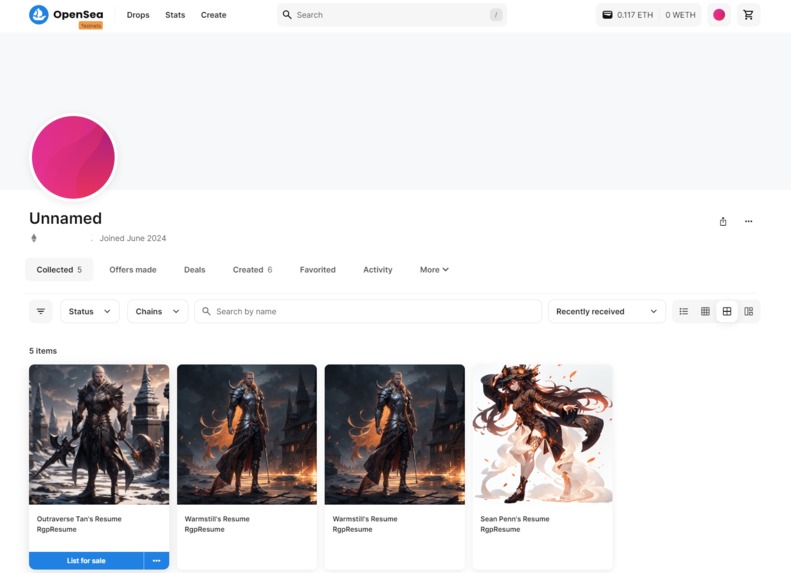Focus the Search by name field
This screenshot has width=791, height=573.
click(368, 311)
